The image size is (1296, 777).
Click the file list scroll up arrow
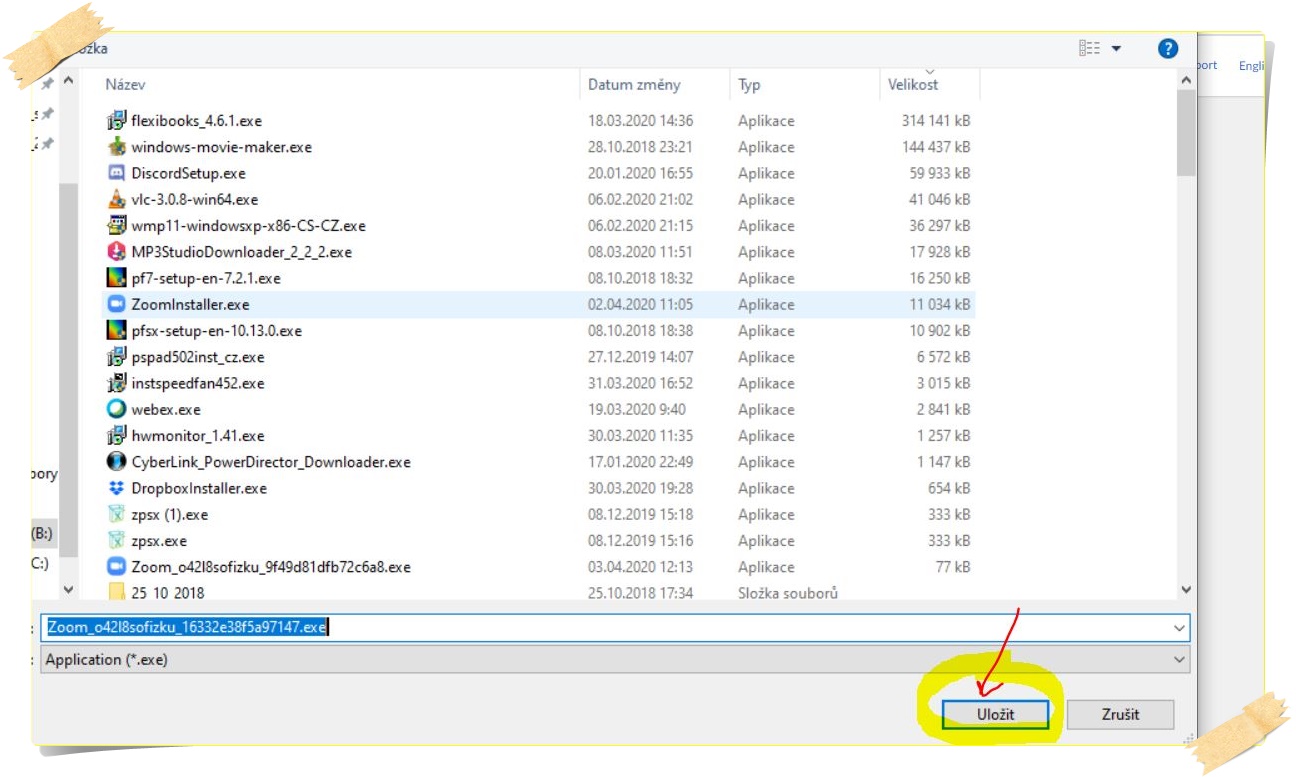1186,79
